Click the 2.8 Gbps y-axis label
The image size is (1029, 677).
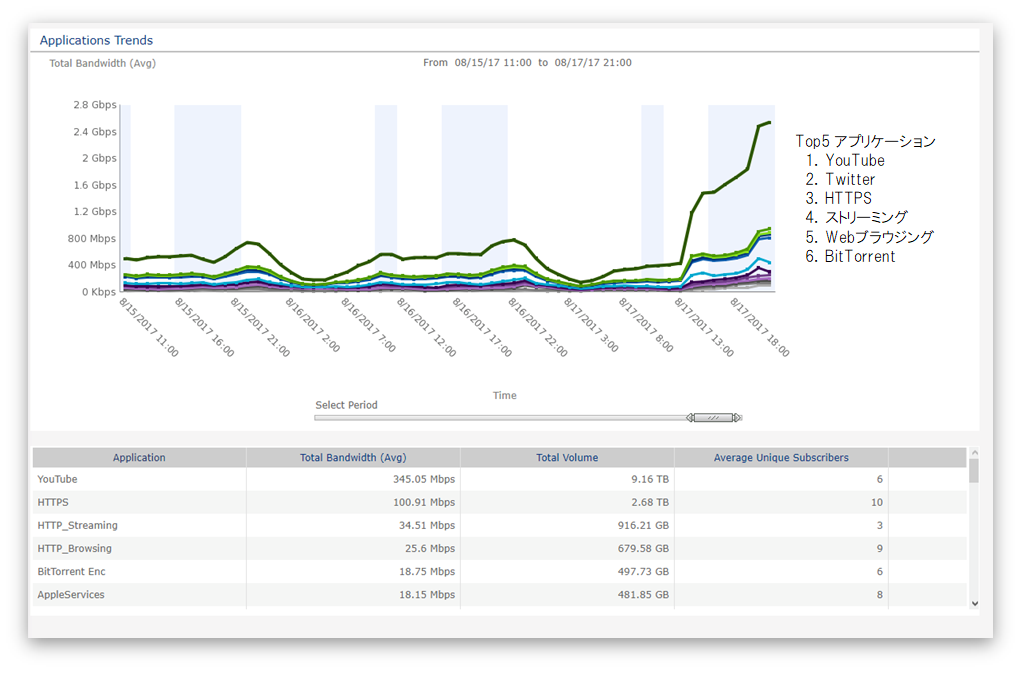point(95,105)
